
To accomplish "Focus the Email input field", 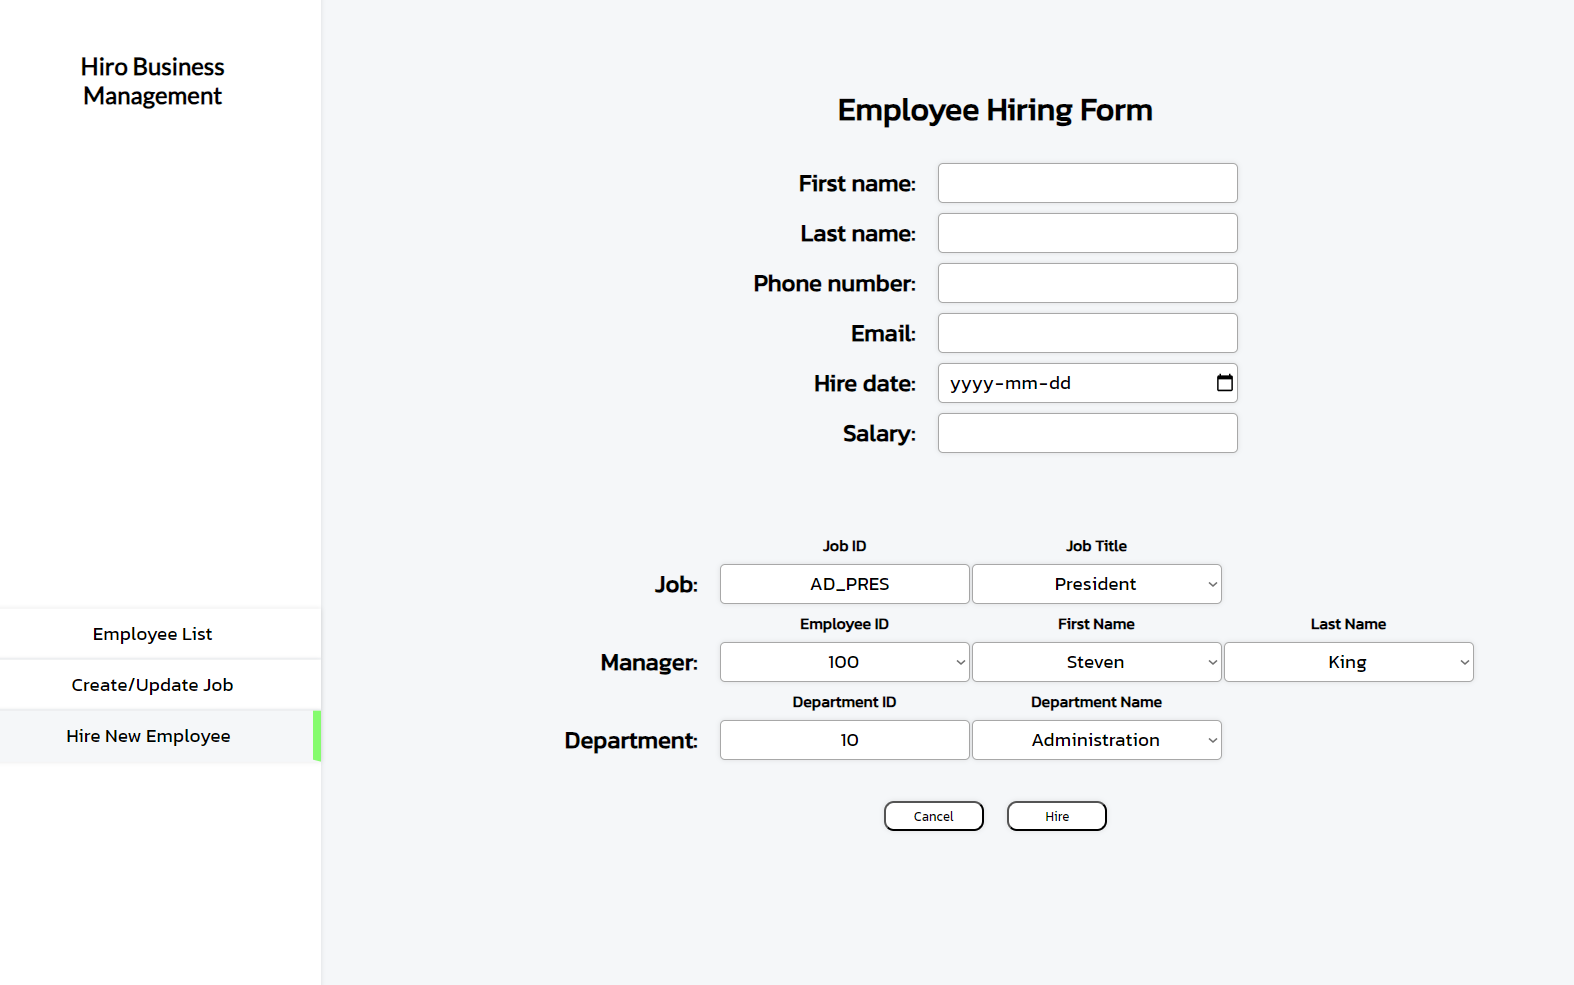I will point(1087,333).
